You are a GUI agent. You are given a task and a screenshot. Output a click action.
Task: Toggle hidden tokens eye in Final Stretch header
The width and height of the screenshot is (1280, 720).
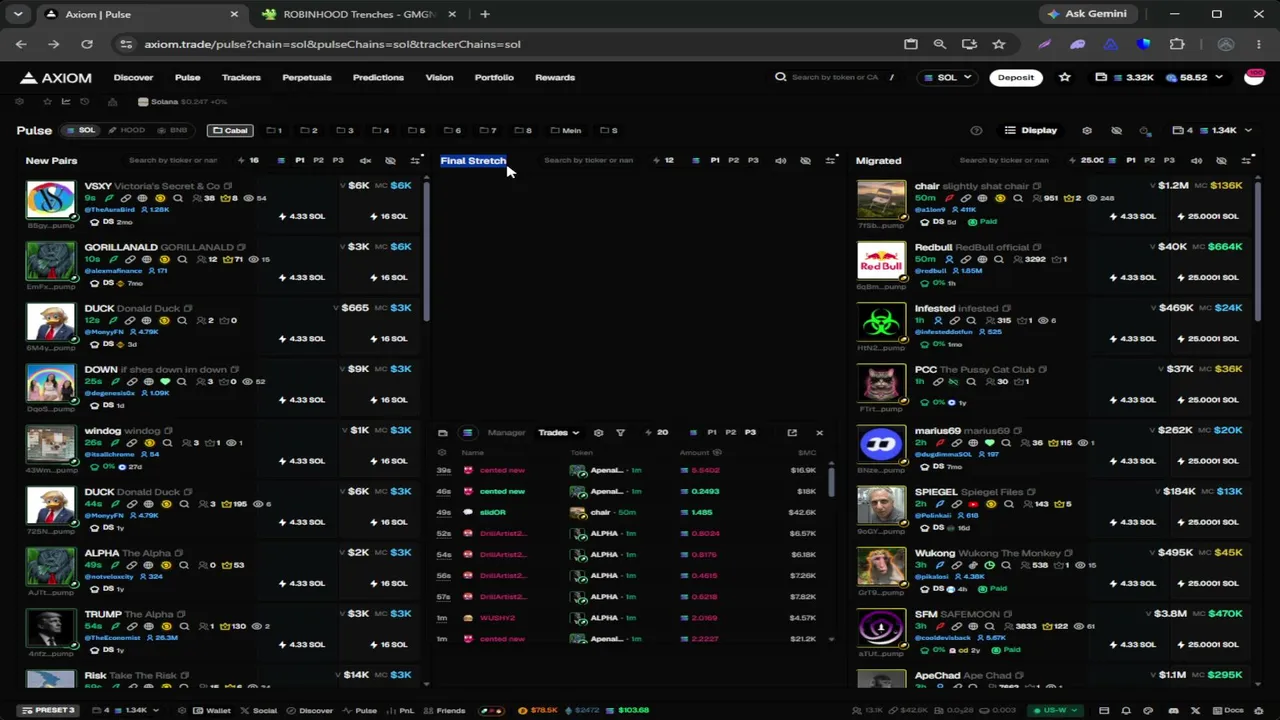pos(805,160)
